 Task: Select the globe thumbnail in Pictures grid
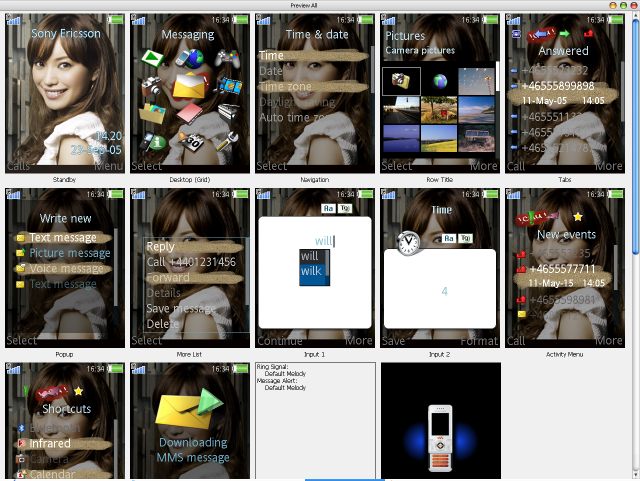[440, 81]
